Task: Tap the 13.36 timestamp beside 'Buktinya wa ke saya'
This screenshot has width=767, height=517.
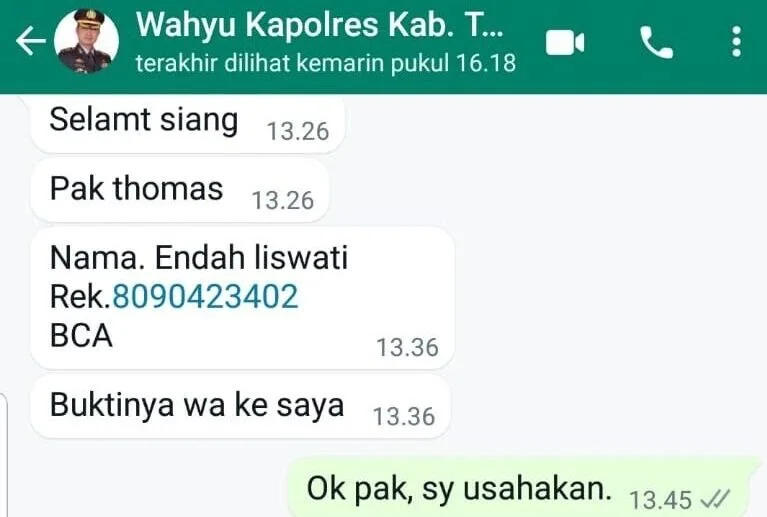Action: pyautogui.click(x=404, y=417)
